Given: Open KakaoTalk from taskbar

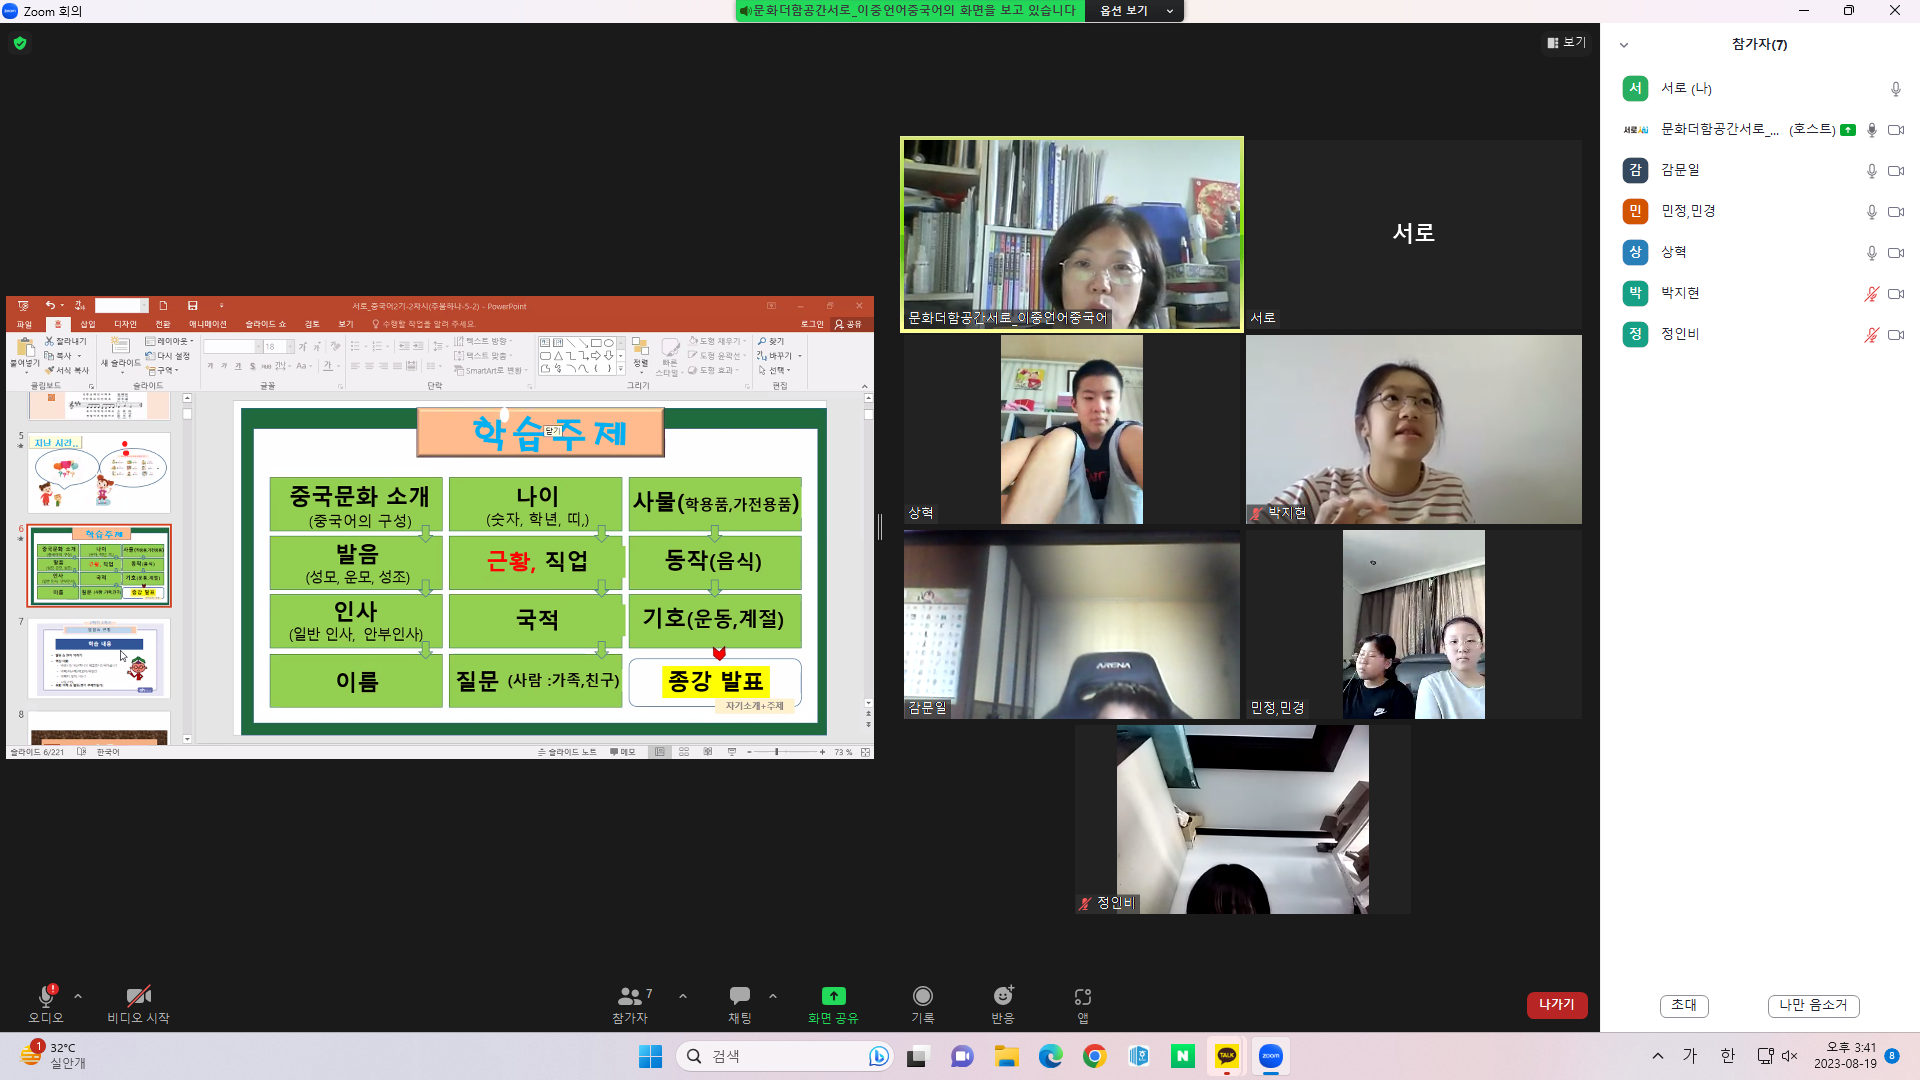Looking at the screenshot, I should (1226, 1056).
